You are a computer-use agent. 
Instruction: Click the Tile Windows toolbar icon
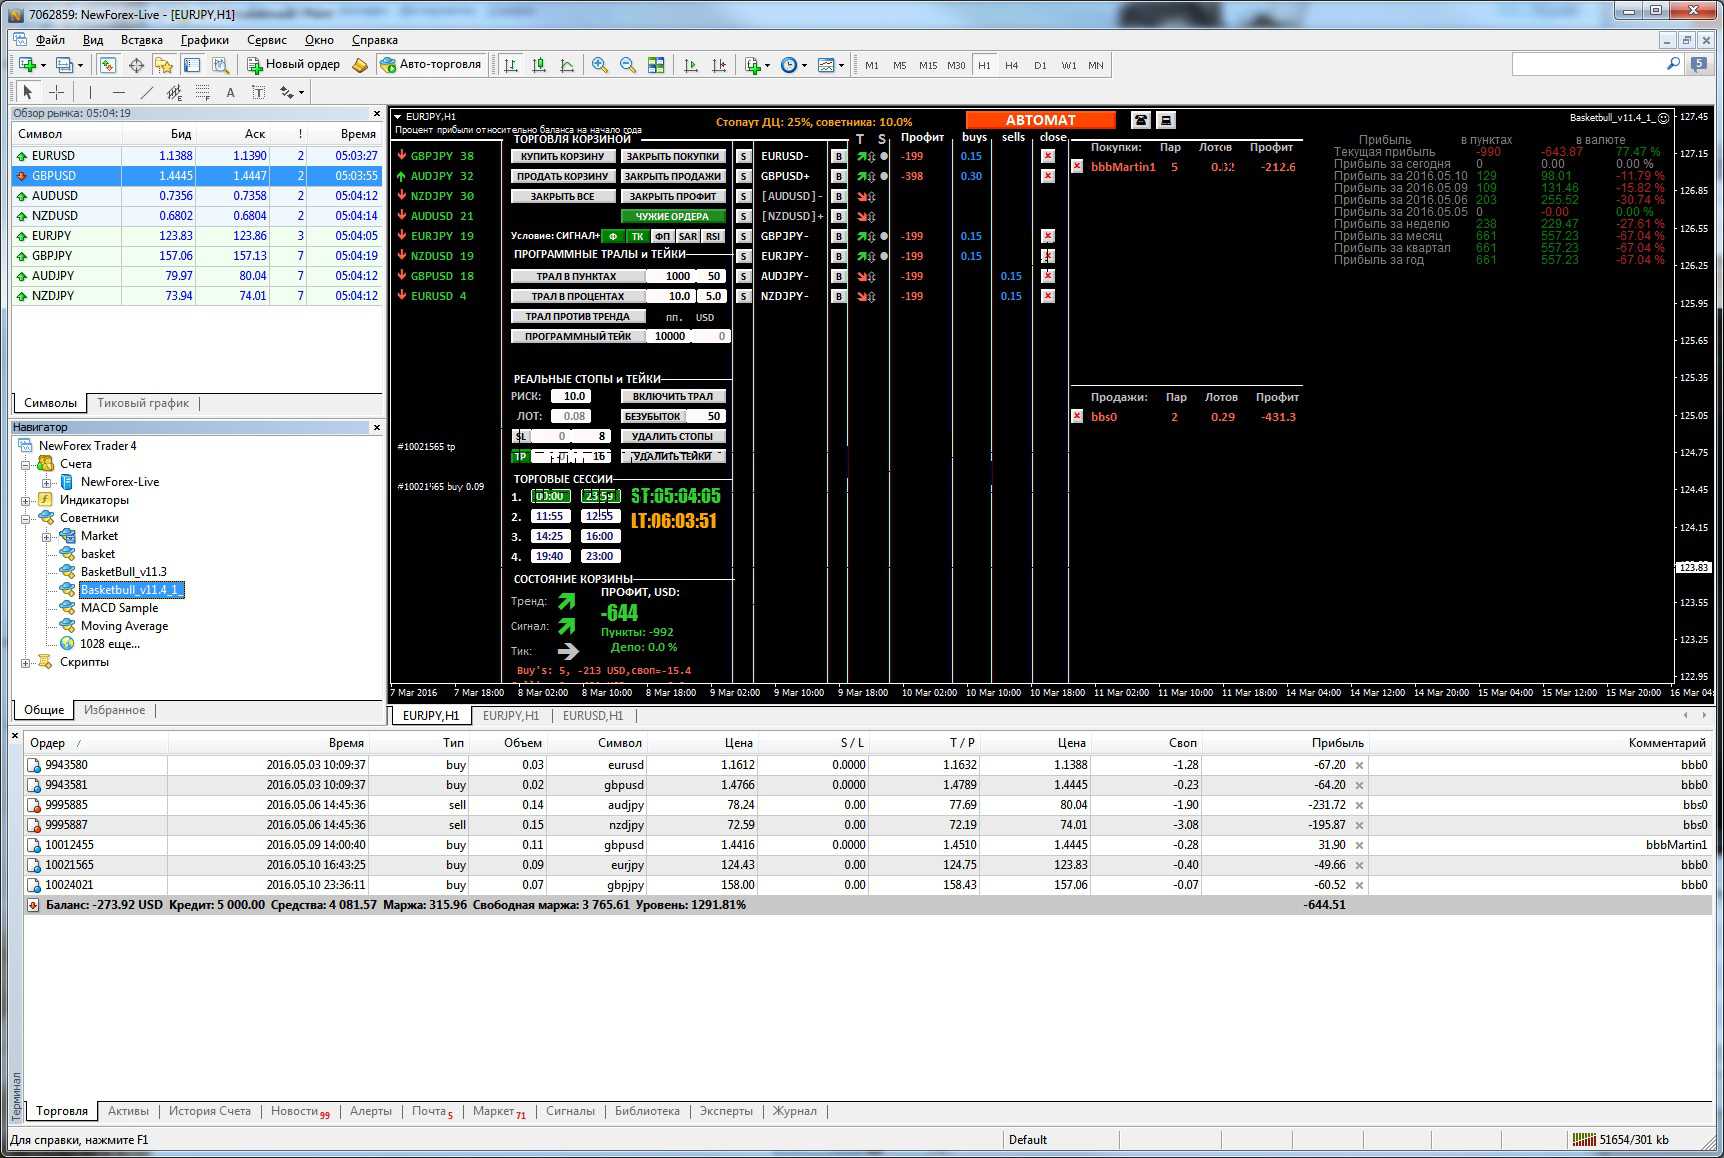click(657, 64)
